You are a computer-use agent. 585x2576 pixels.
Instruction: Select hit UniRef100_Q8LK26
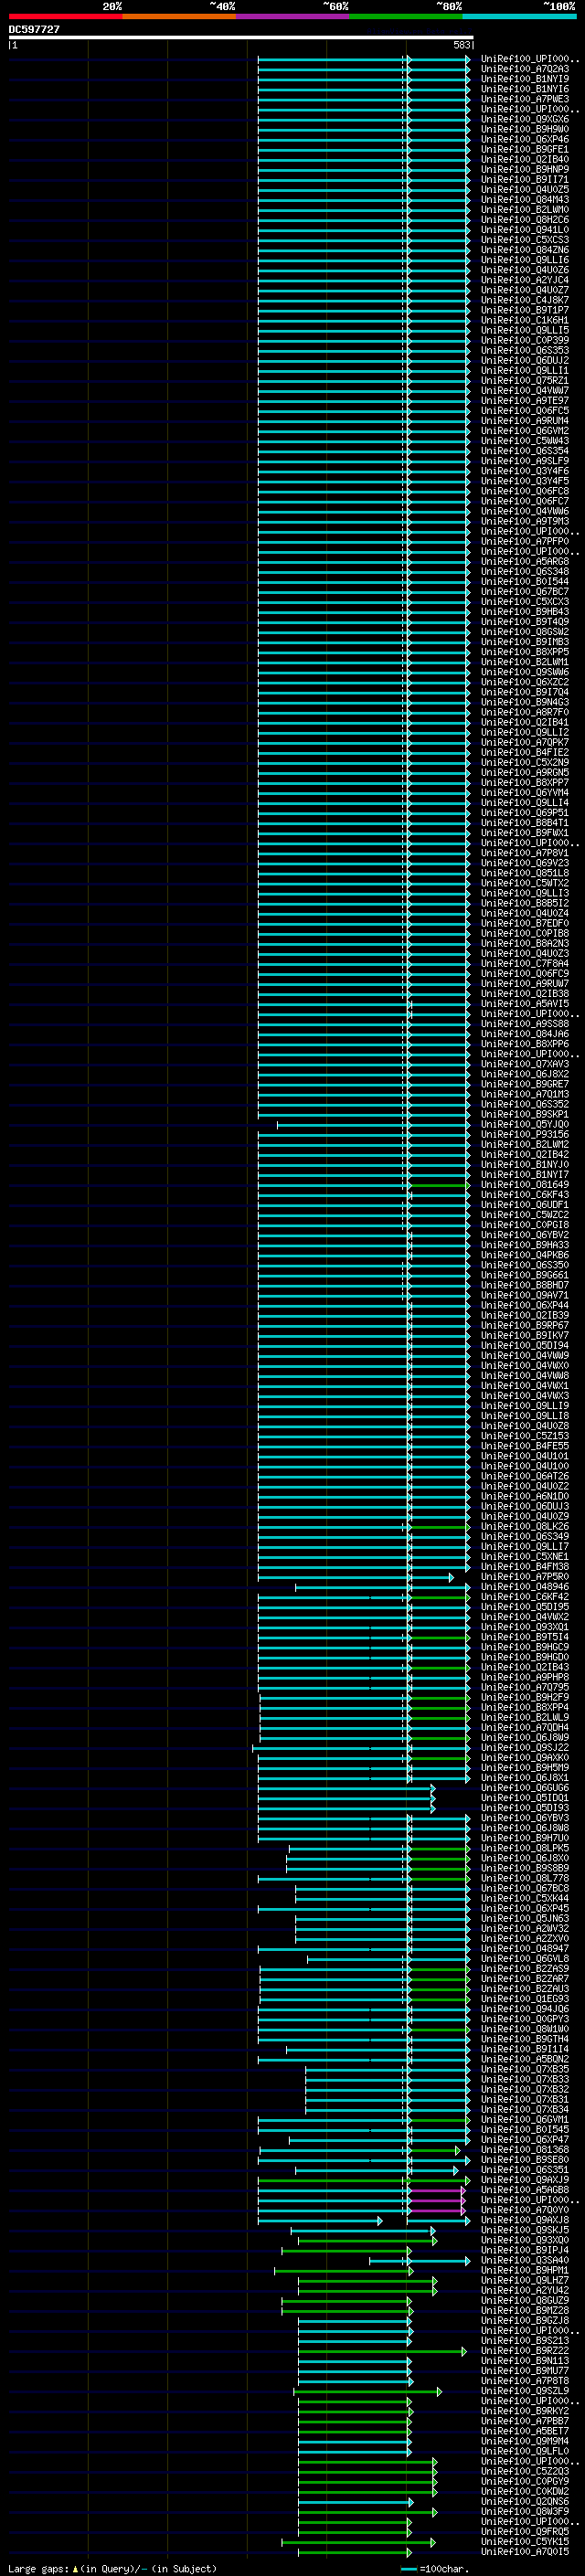pos(524,1526)
